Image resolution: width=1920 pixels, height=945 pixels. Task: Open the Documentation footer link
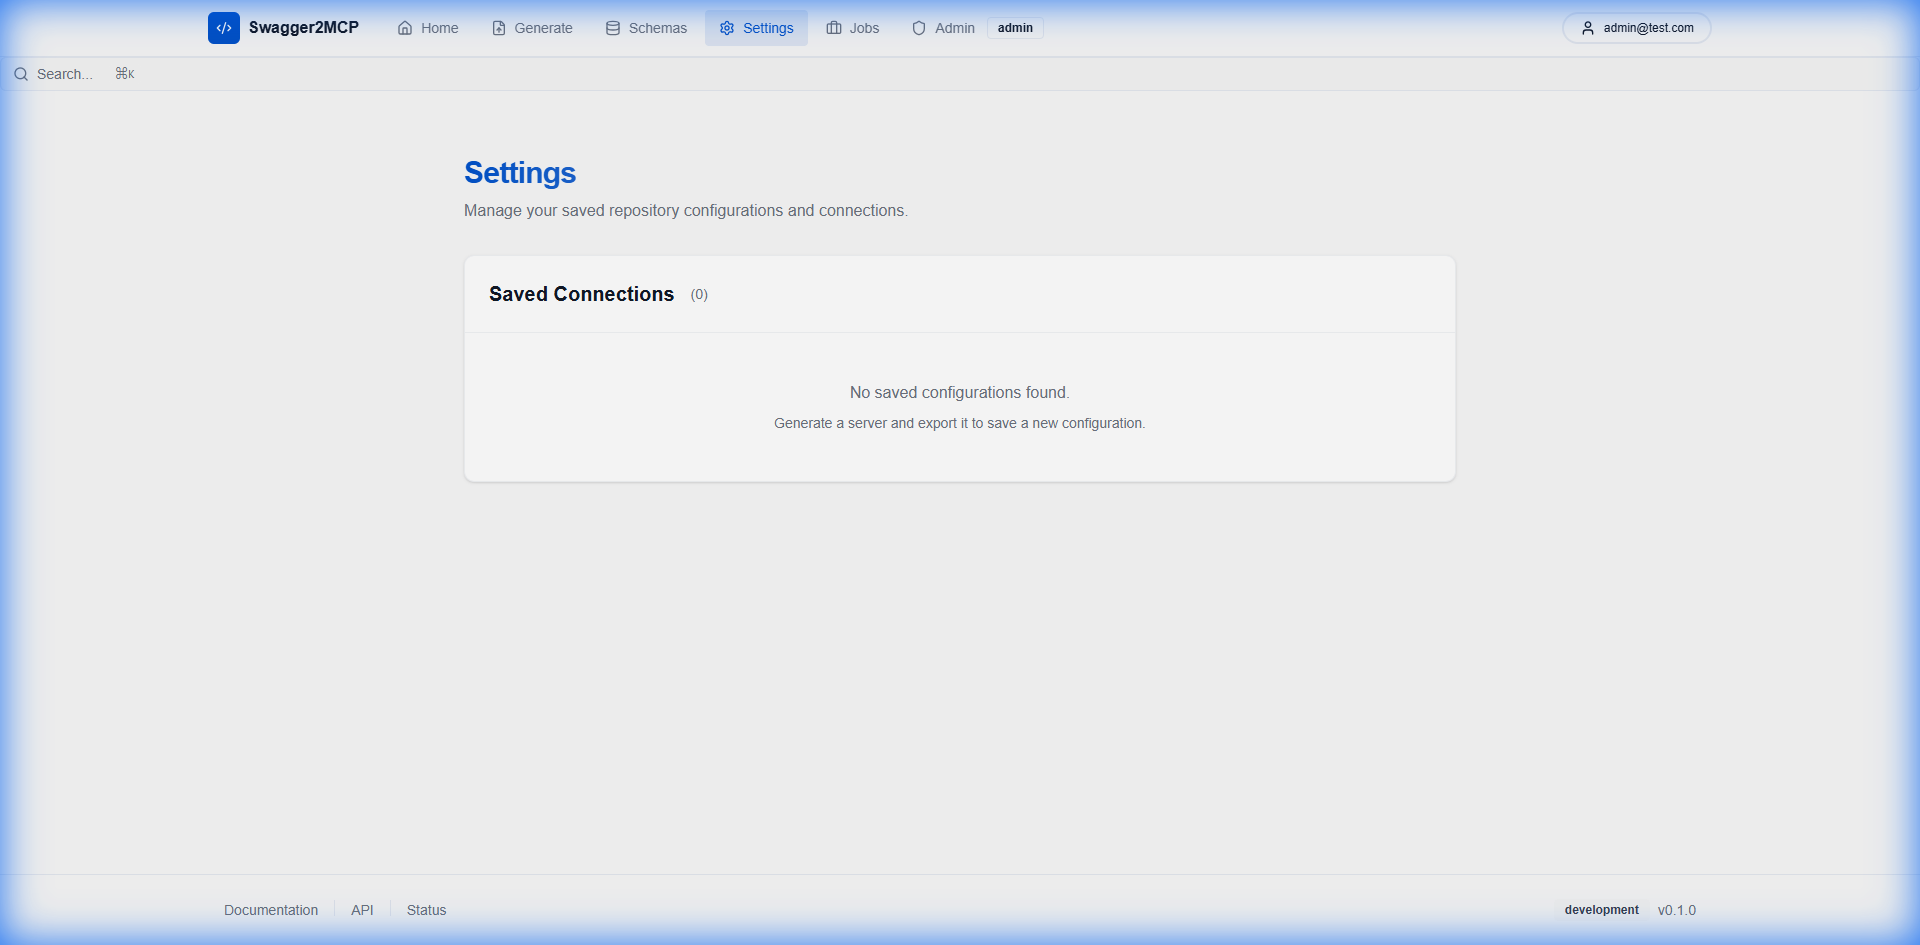[x=271, y=910]
